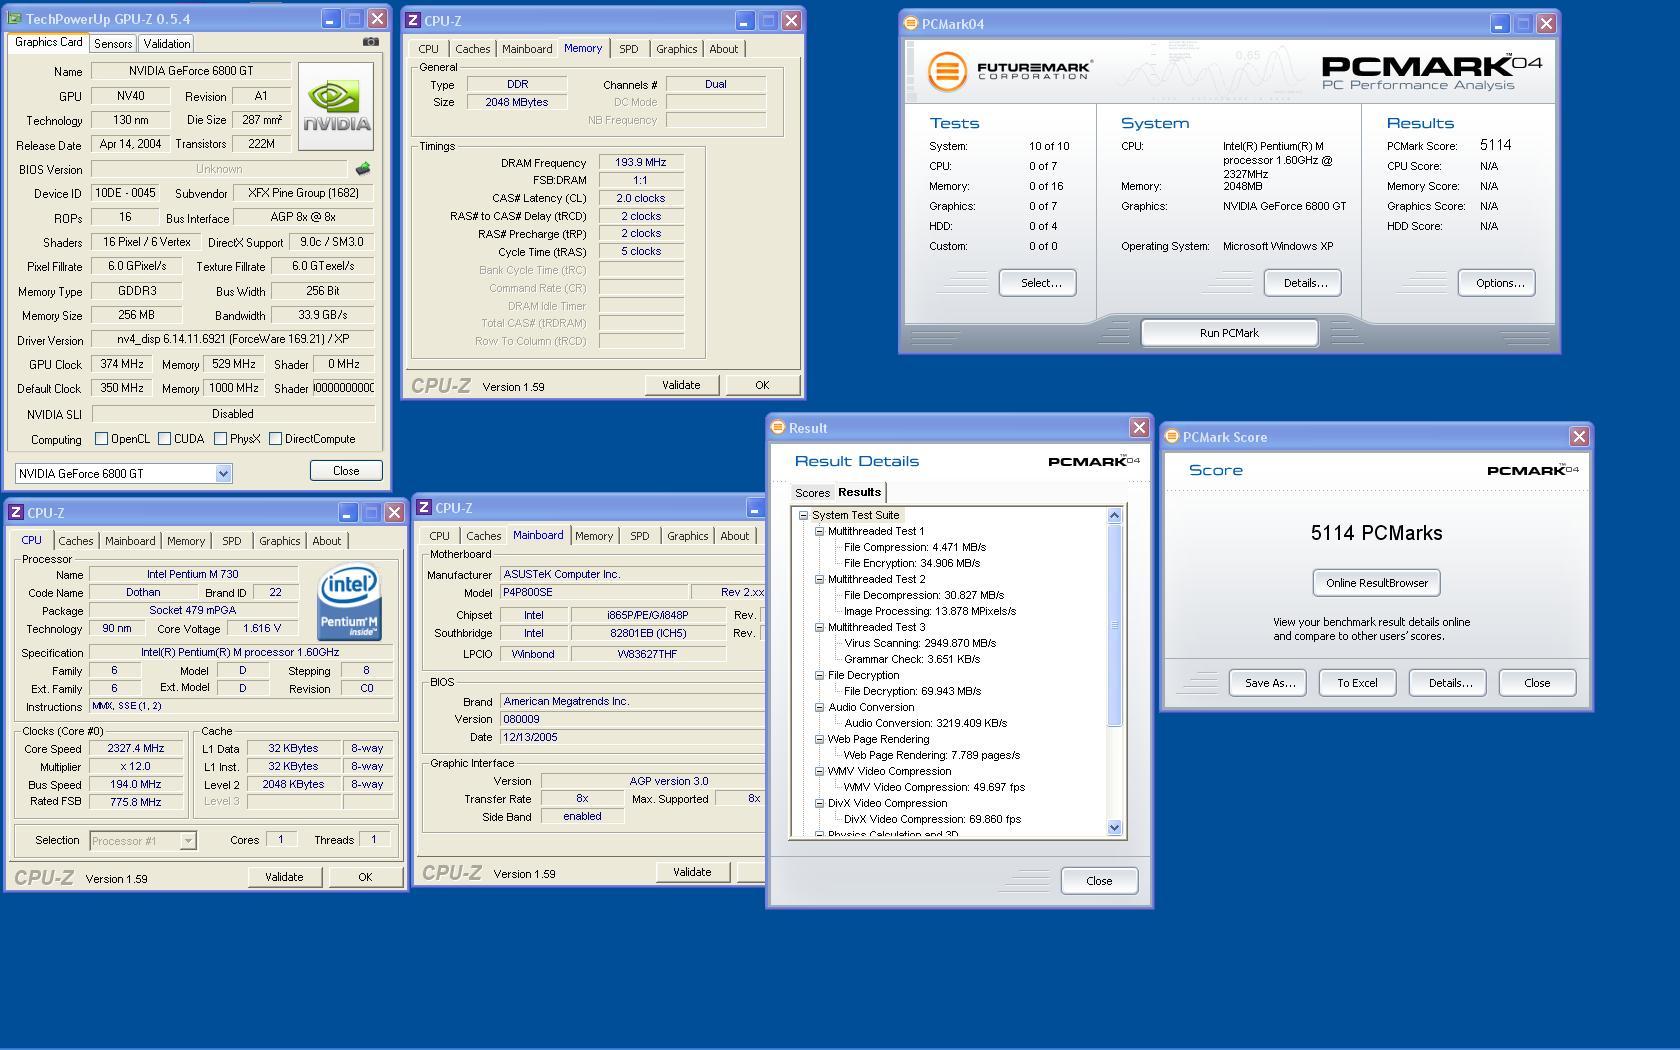Open the Processor #1 selection dropdown

187,841
